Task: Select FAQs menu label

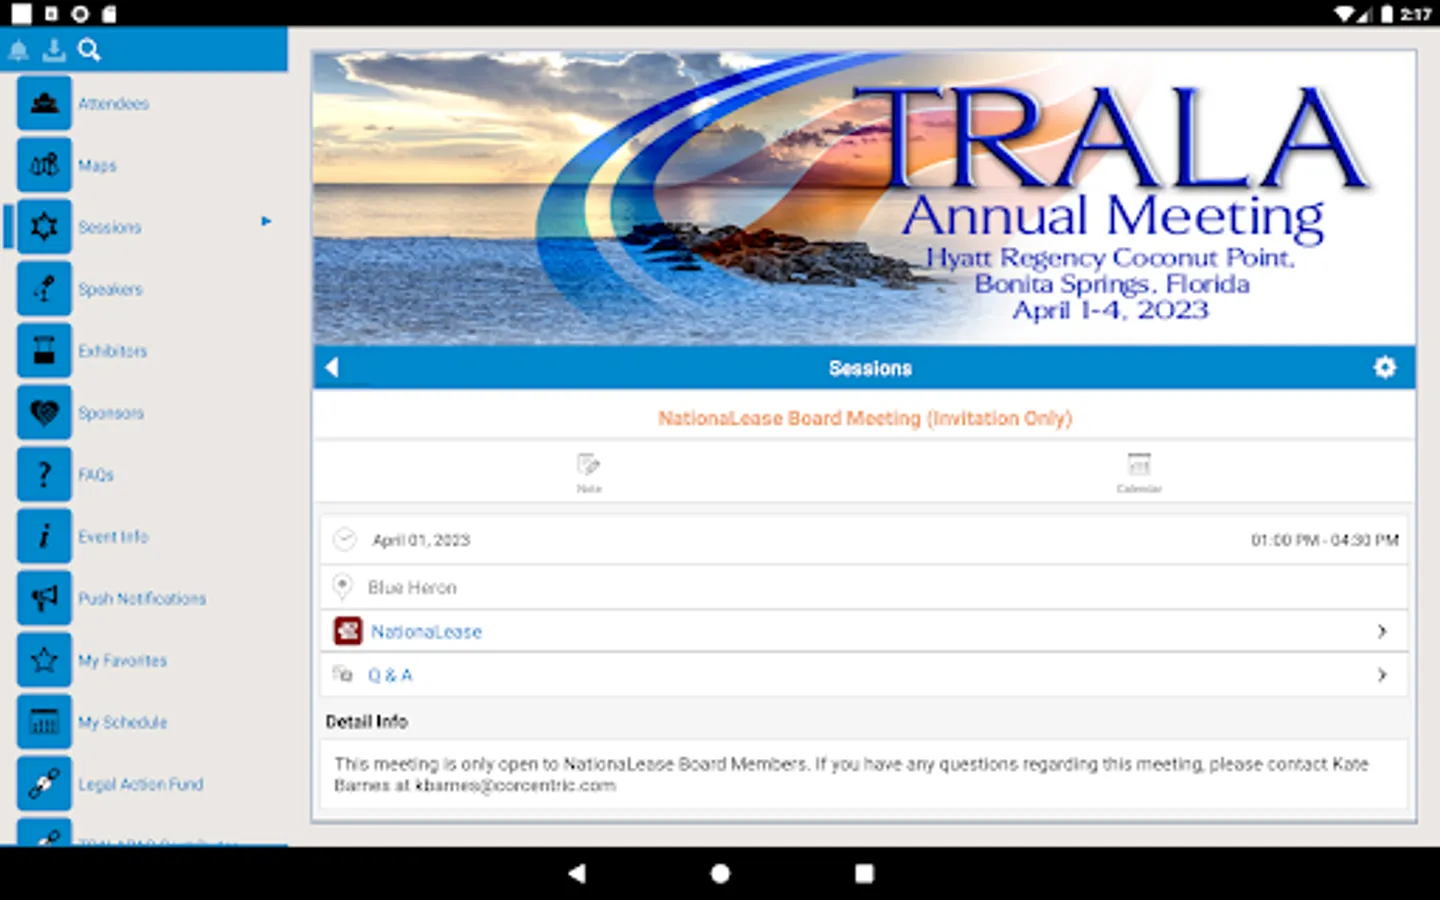Action: [x=96, y=475]
